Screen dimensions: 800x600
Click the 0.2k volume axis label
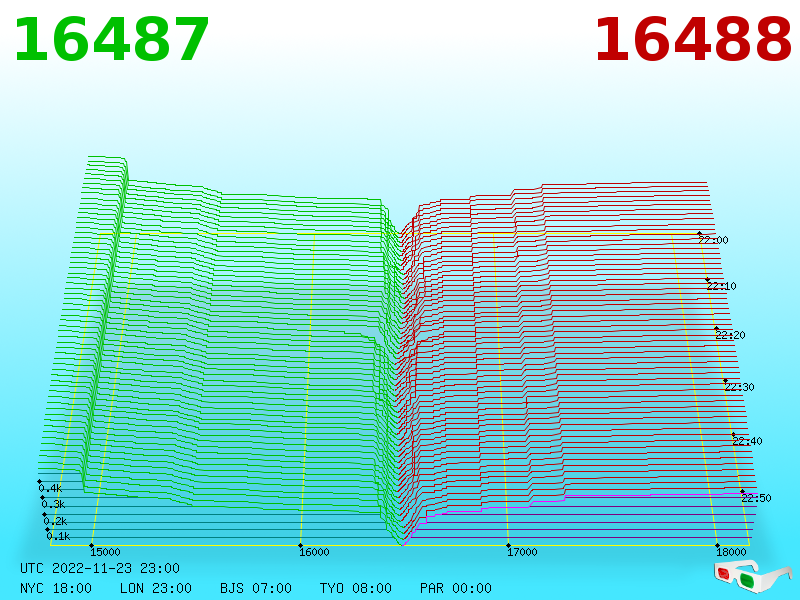click(x=55, y=521)
